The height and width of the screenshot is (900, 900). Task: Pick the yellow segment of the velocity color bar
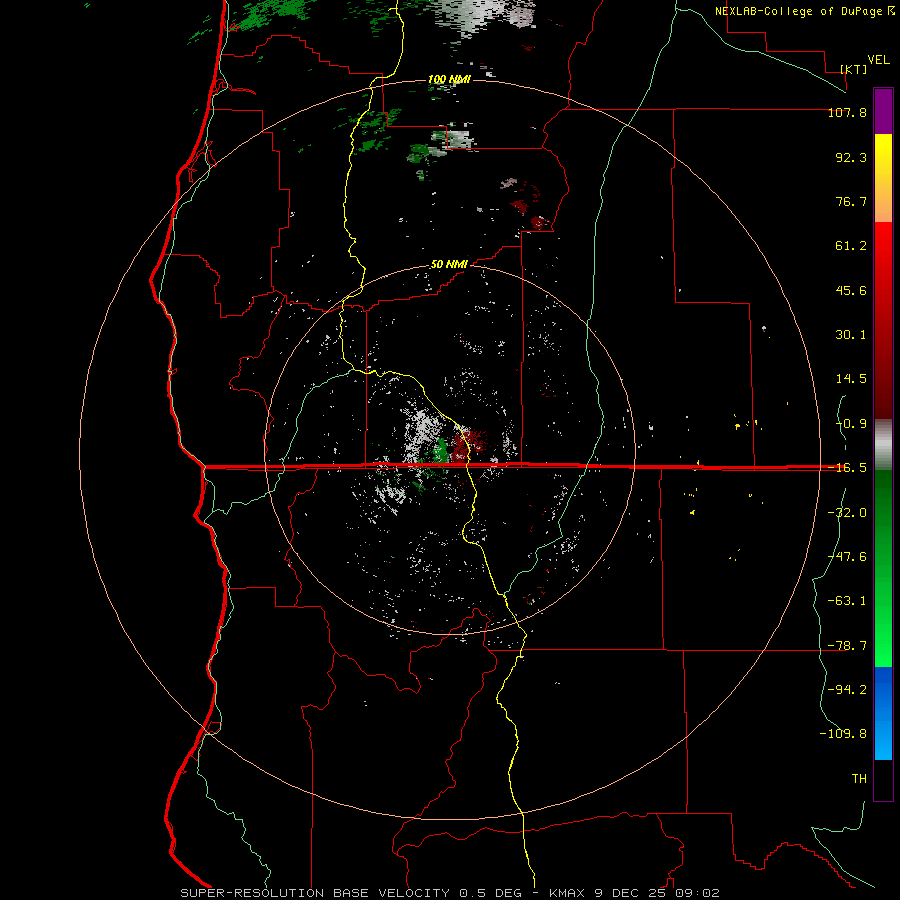[x=883, y=178]
